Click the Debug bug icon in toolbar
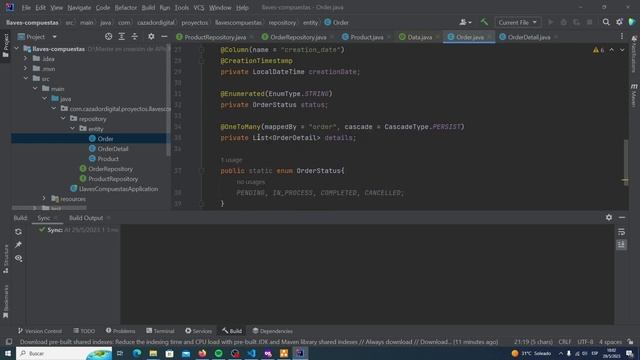Screen dimensions: 640x360 [564, 22]
